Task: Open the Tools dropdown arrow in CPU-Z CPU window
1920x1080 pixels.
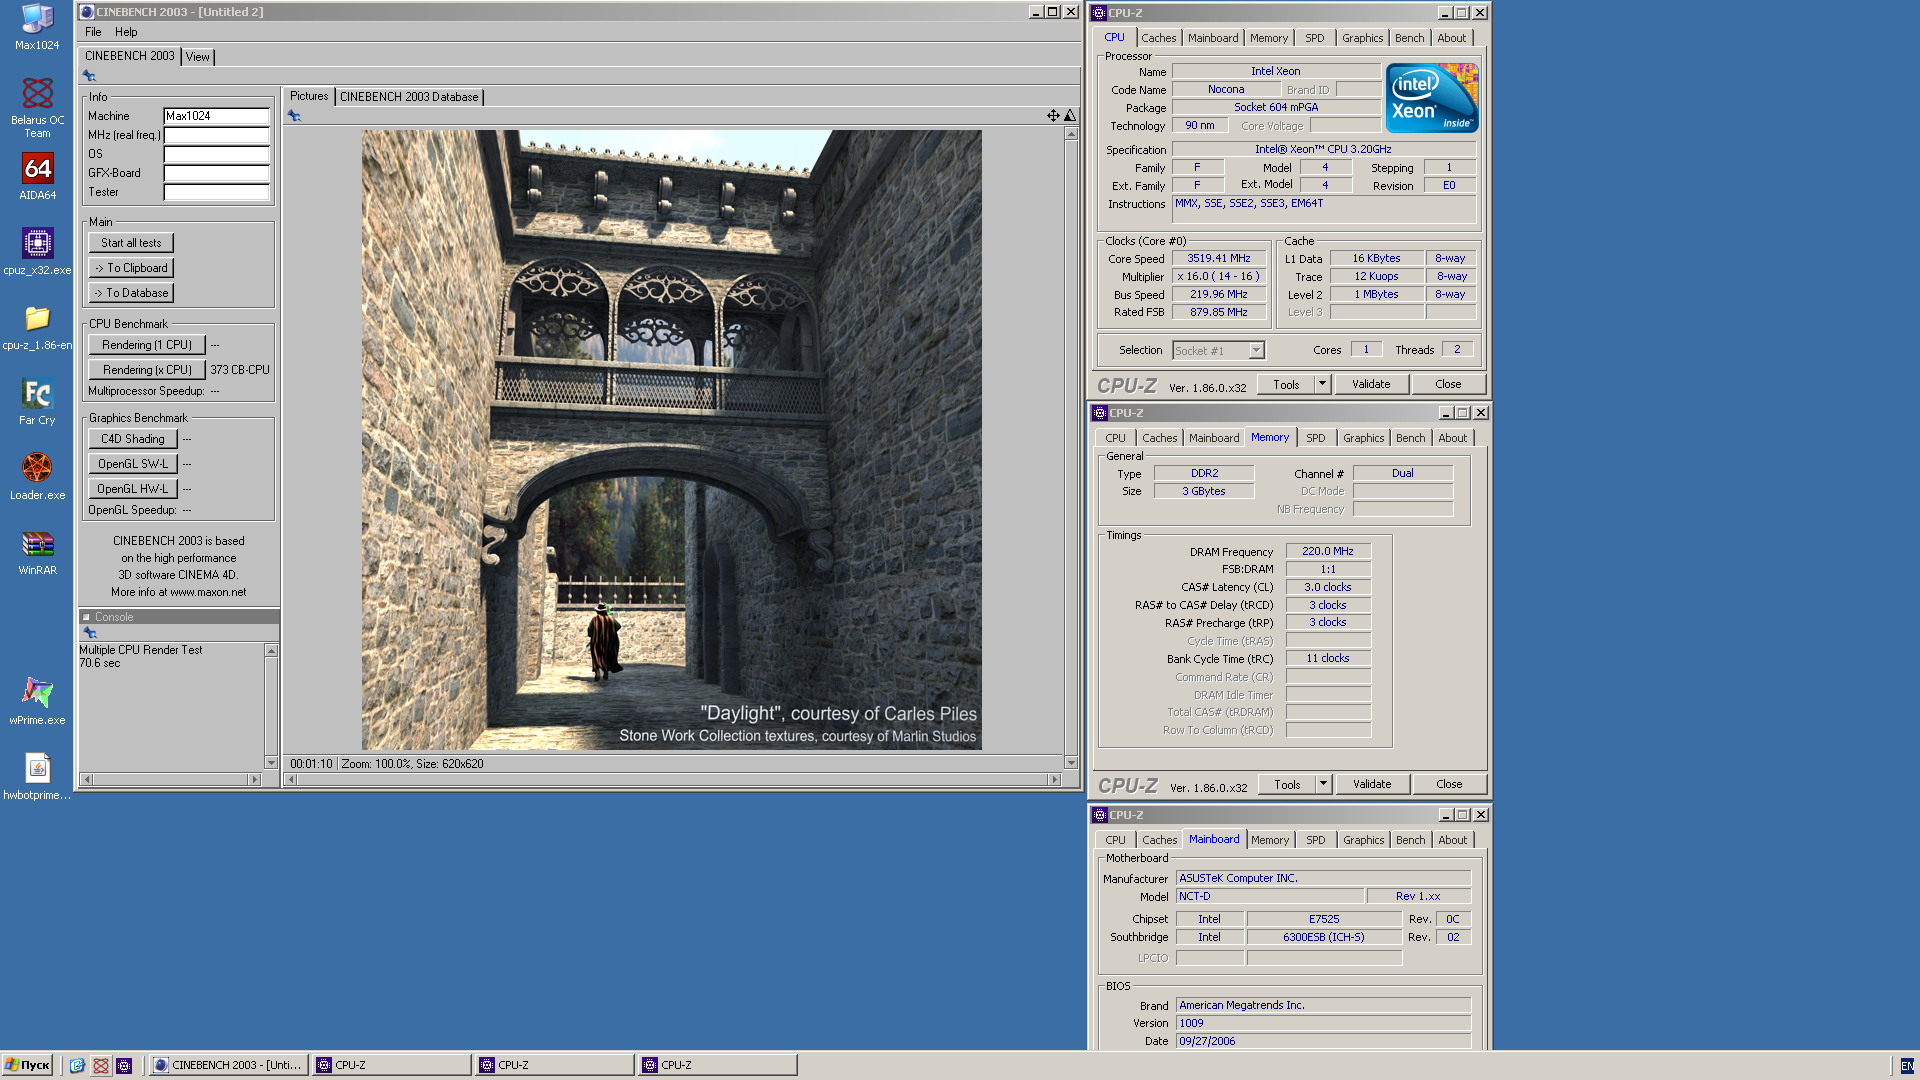Action: (1322, 384)
